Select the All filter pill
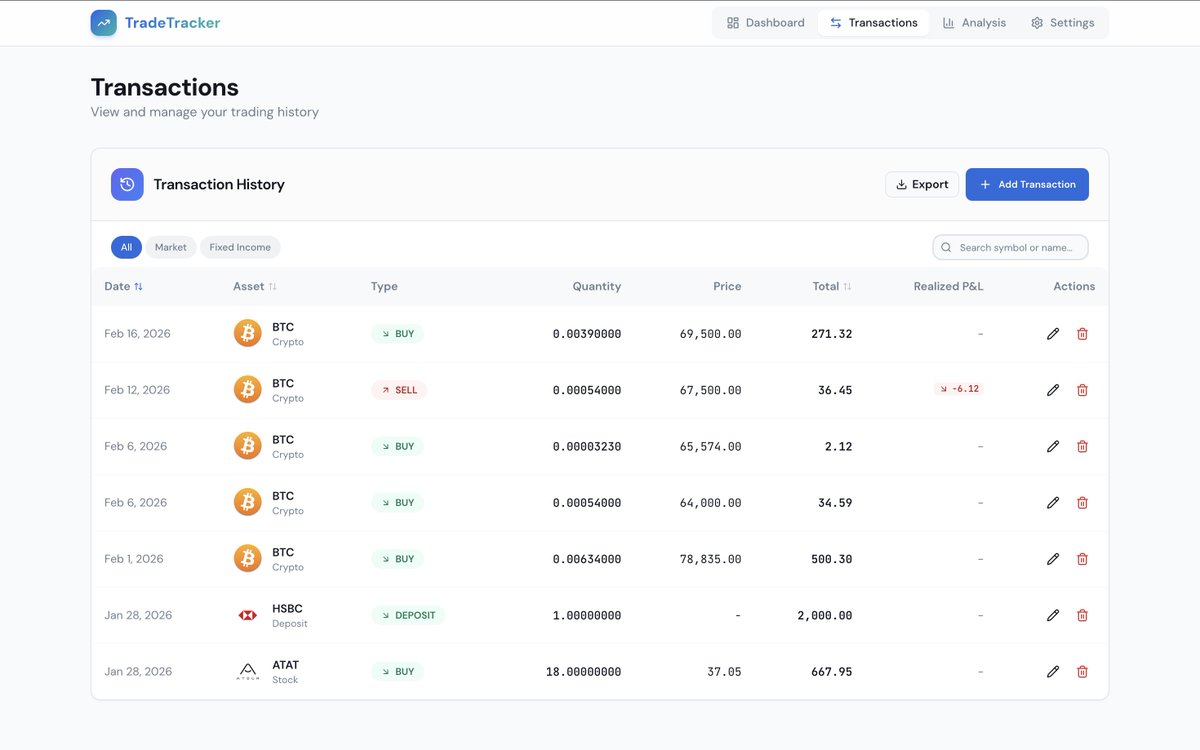Screen dimensions: 1200x750 pos(126,247)
